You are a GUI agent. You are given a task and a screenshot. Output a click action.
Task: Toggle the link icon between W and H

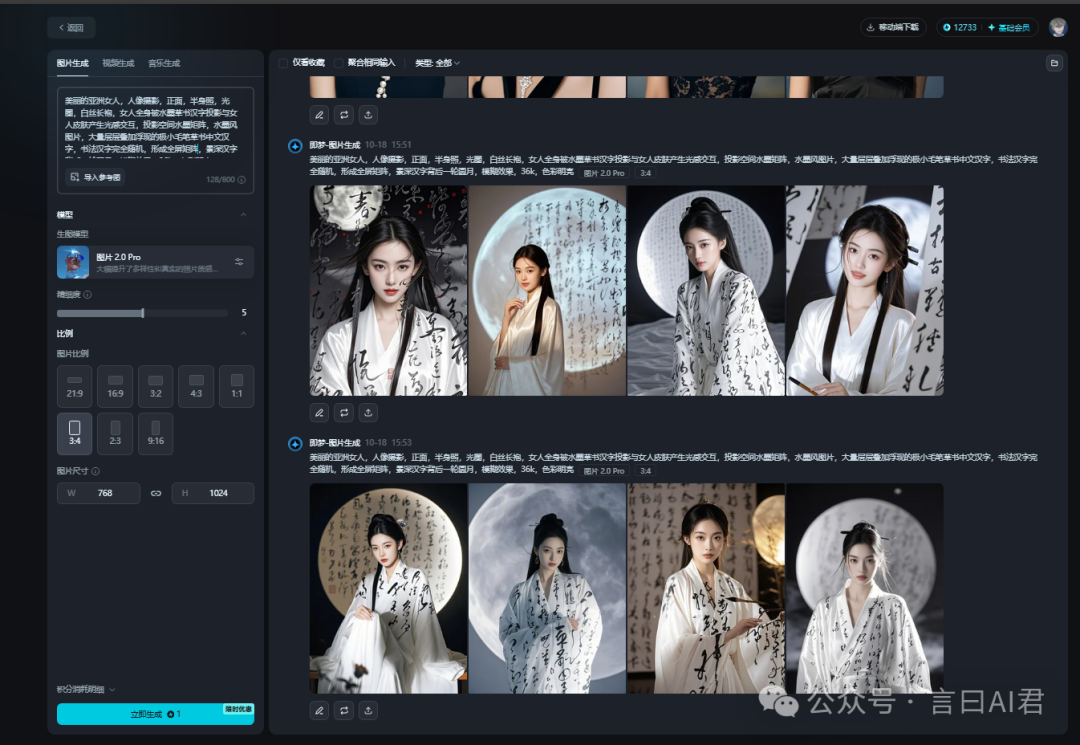(156, 493)
